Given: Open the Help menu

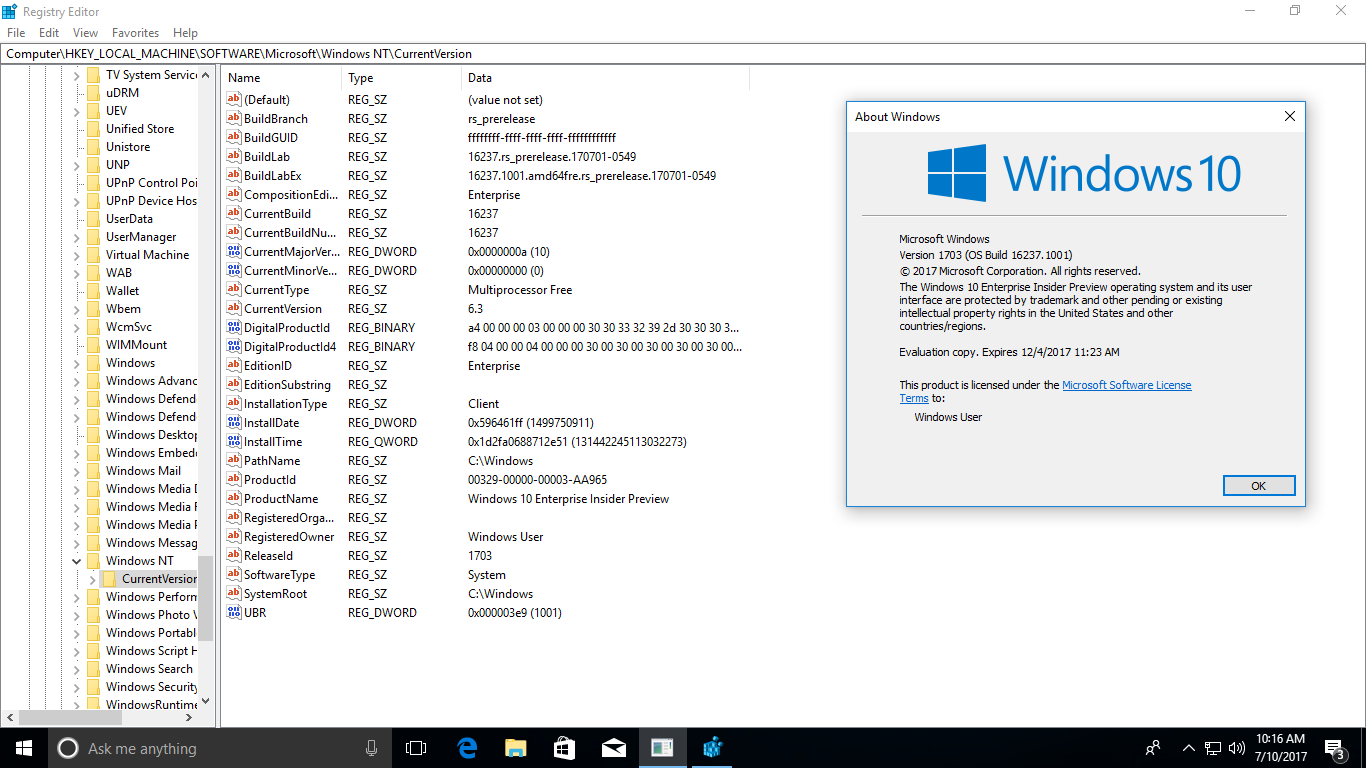Looking at the screenshot, I should 185,33.
